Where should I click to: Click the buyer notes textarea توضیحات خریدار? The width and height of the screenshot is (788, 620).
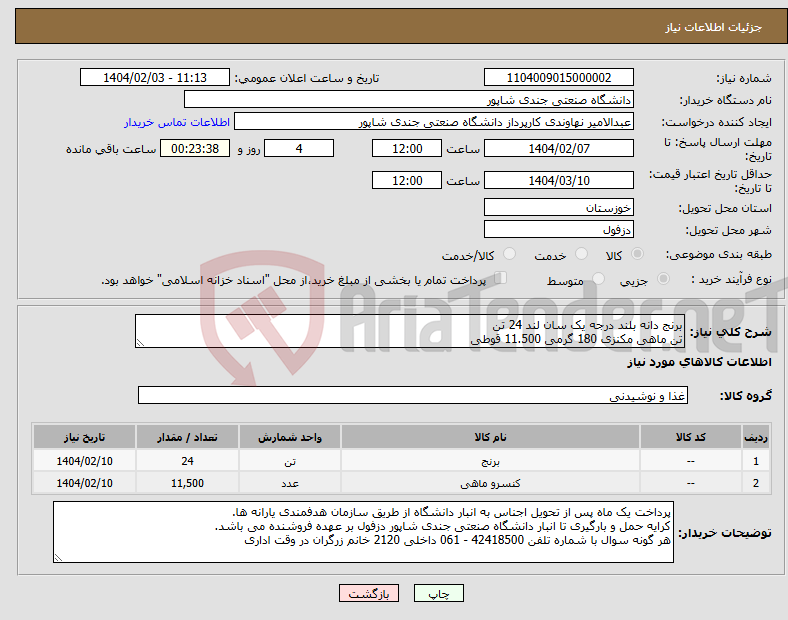363,532
